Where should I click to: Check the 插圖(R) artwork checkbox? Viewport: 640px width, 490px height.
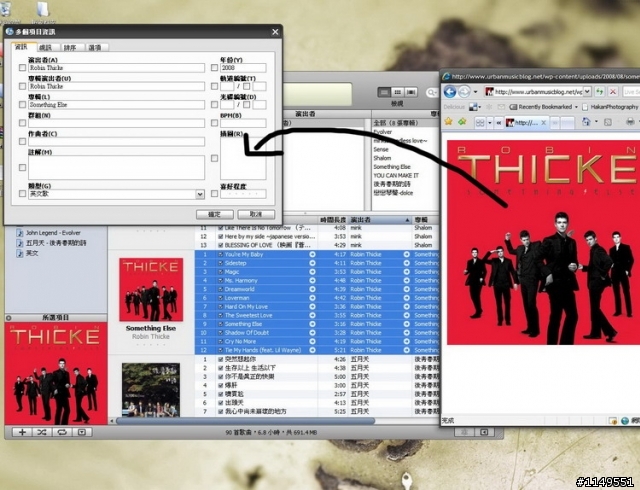(x=214, y=158)
